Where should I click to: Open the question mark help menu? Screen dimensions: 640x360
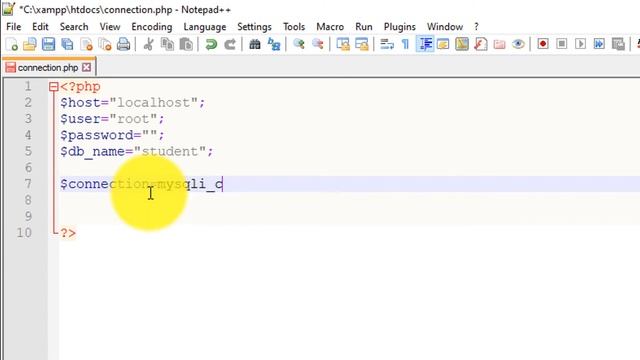(476, 27)
